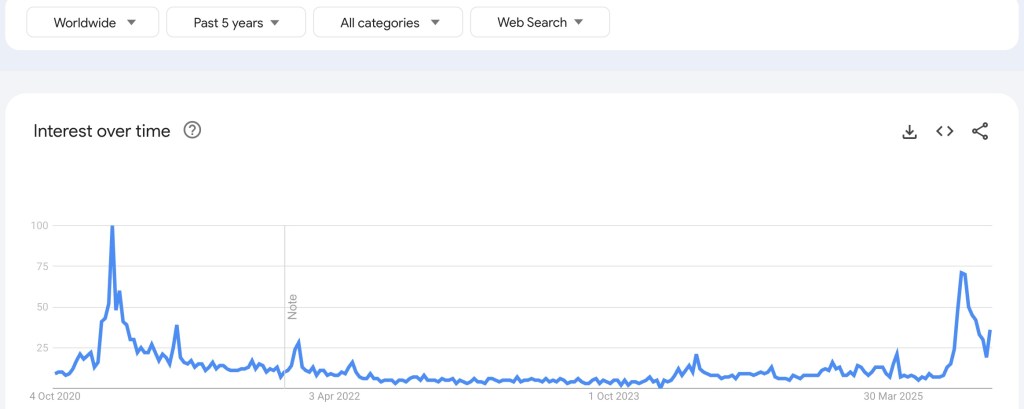Click the 100 value on the y-axis
This screenshot has height=409, width=1024.
(39, 226)
